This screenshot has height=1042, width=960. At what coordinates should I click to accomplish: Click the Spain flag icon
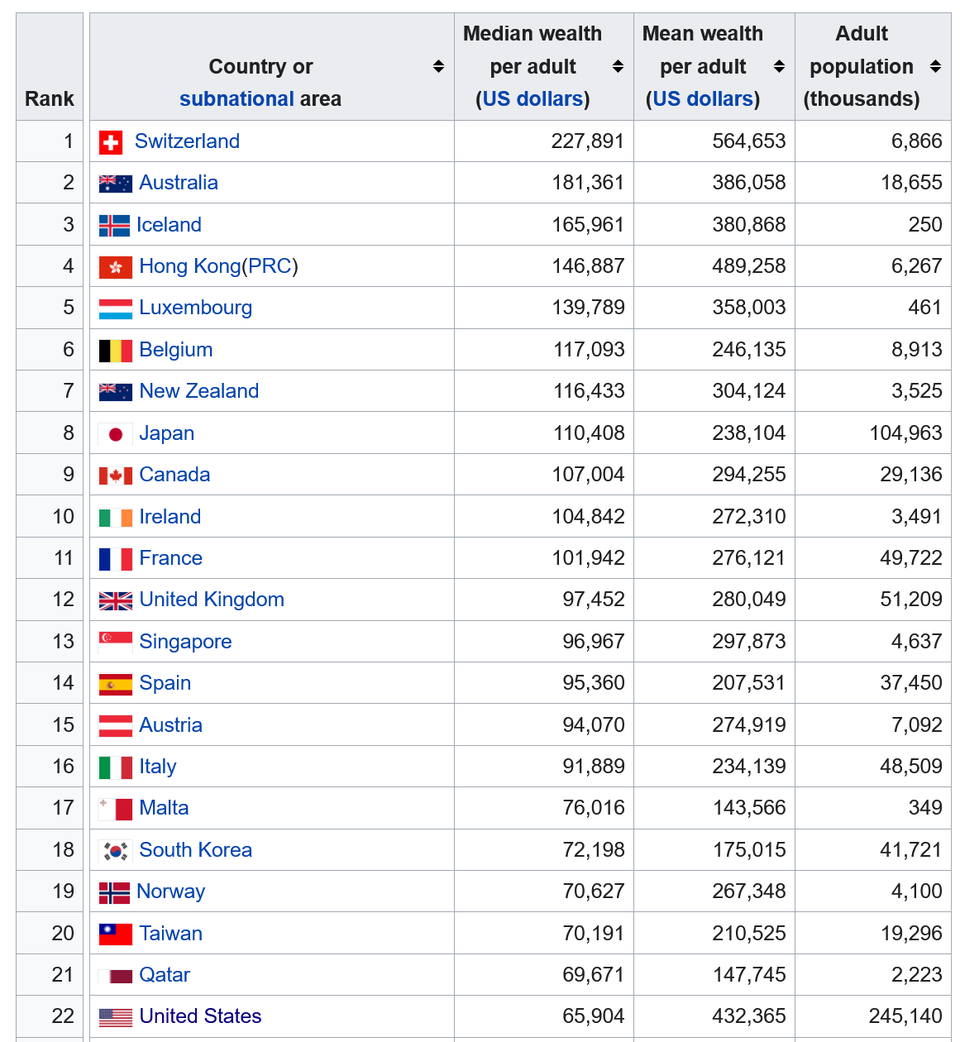pos(115,684)
